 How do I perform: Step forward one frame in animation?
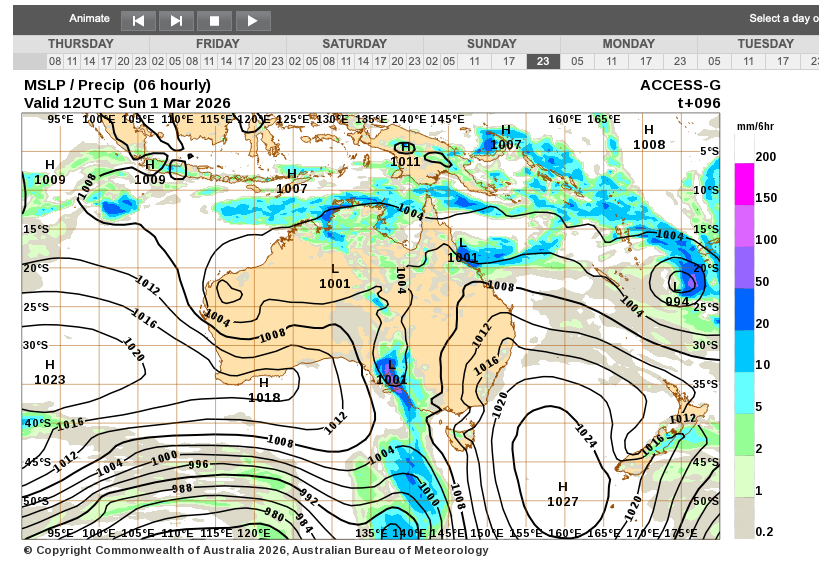(176, 20)
